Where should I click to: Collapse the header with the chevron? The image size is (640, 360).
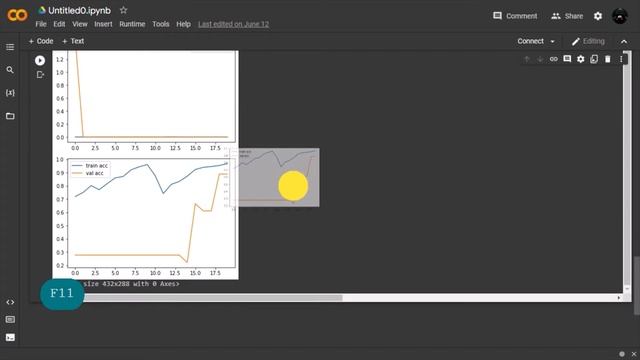pos(624,41)
